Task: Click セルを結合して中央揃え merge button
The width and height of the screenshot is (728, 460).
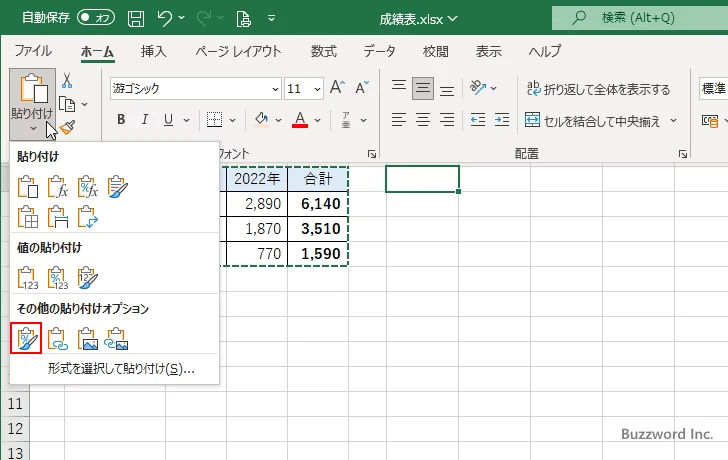Action: point(593,121)
